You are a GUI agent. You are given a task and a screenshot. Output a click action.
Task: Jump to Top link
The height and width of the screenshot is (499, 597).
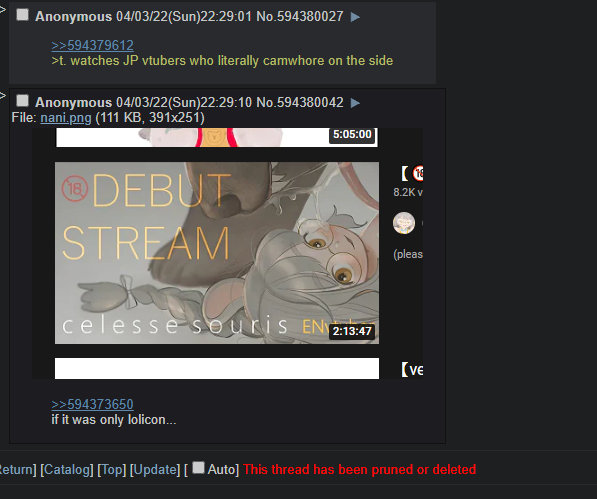[112, 470]
